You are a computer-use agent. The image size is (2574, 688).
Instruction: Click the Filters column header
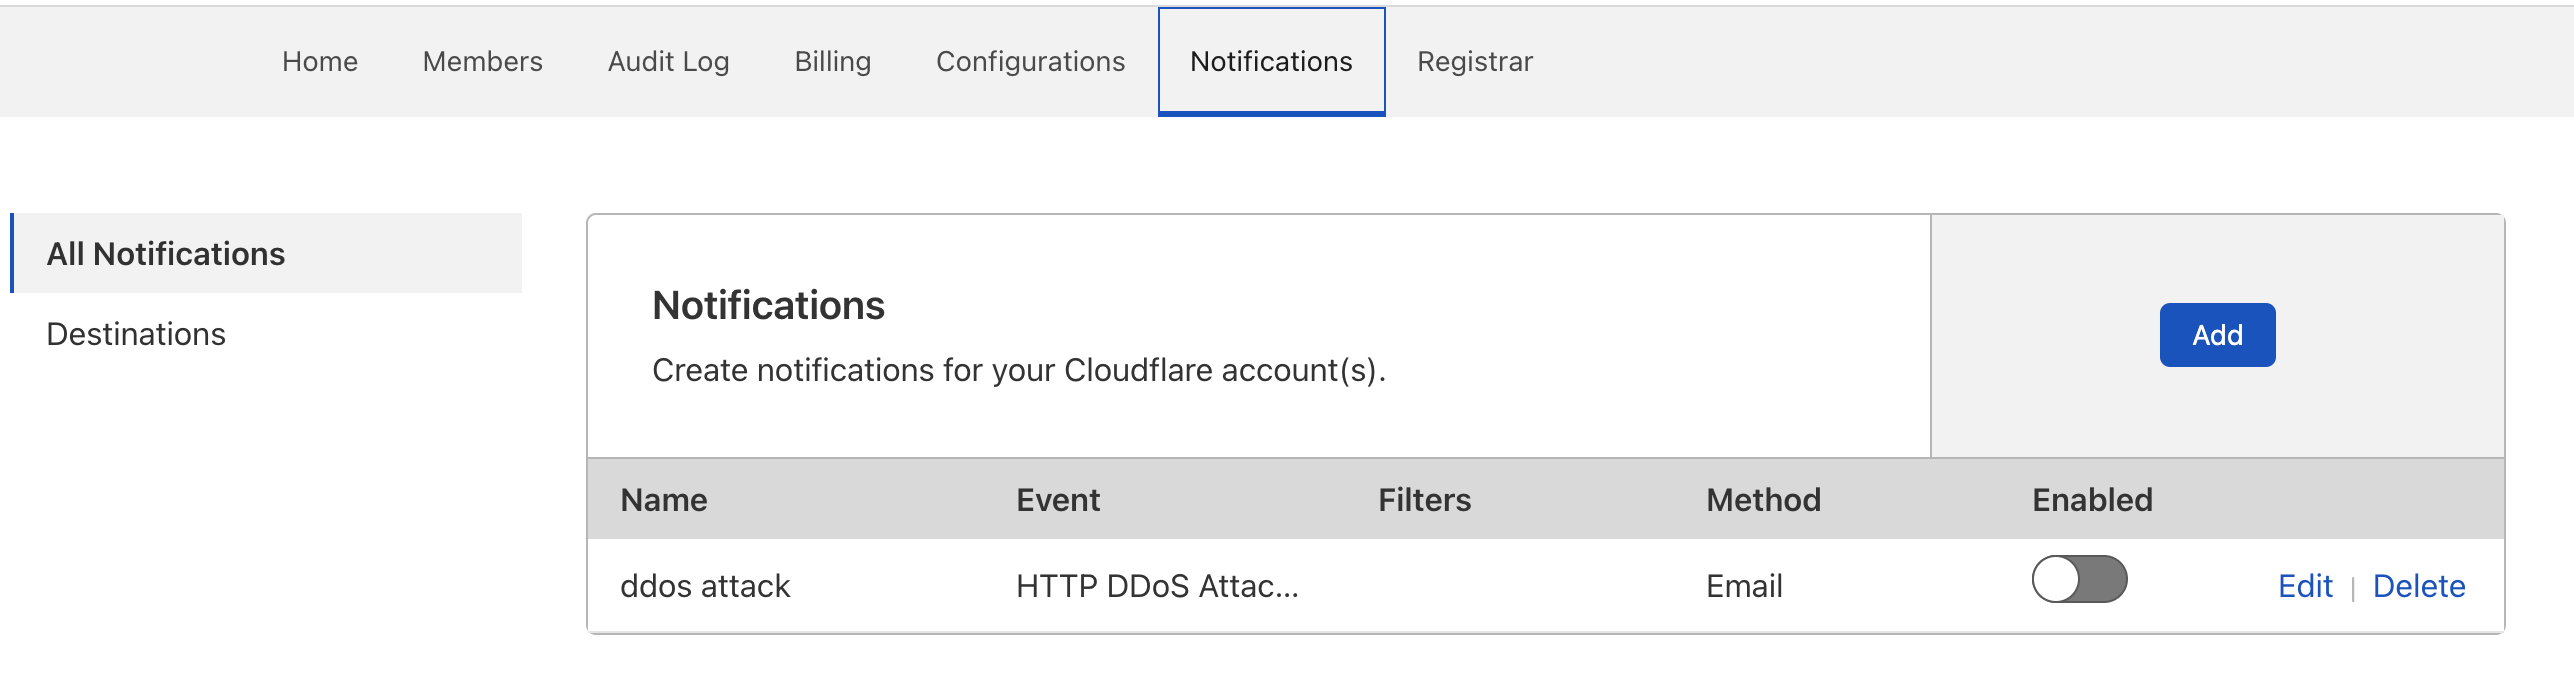[1424, 499]
